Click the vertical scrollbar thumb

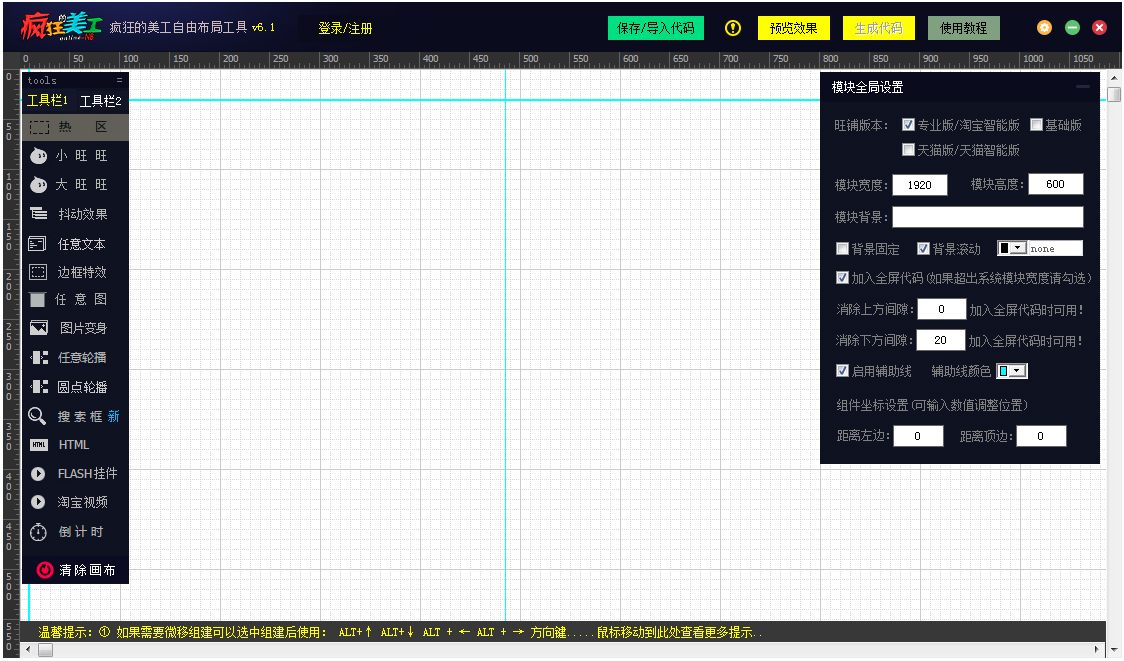pyautogui.click(x=1113, y=94)
